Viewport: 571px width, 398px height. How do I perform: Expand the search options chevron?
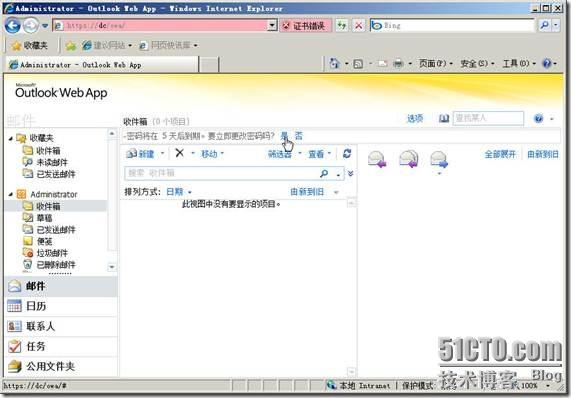click(x=350, y=173)
